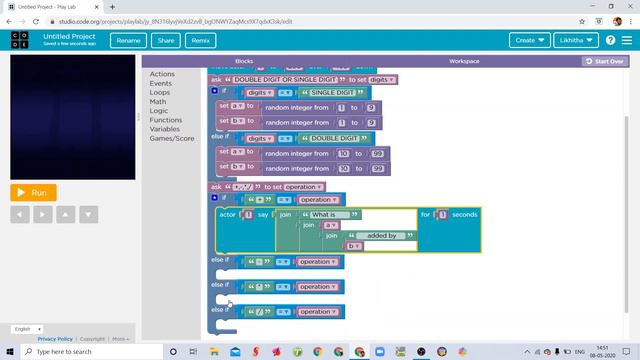Edit the DOUBLE DIGIT text in the else if condition
640x360 pixels.
point(334,139)
